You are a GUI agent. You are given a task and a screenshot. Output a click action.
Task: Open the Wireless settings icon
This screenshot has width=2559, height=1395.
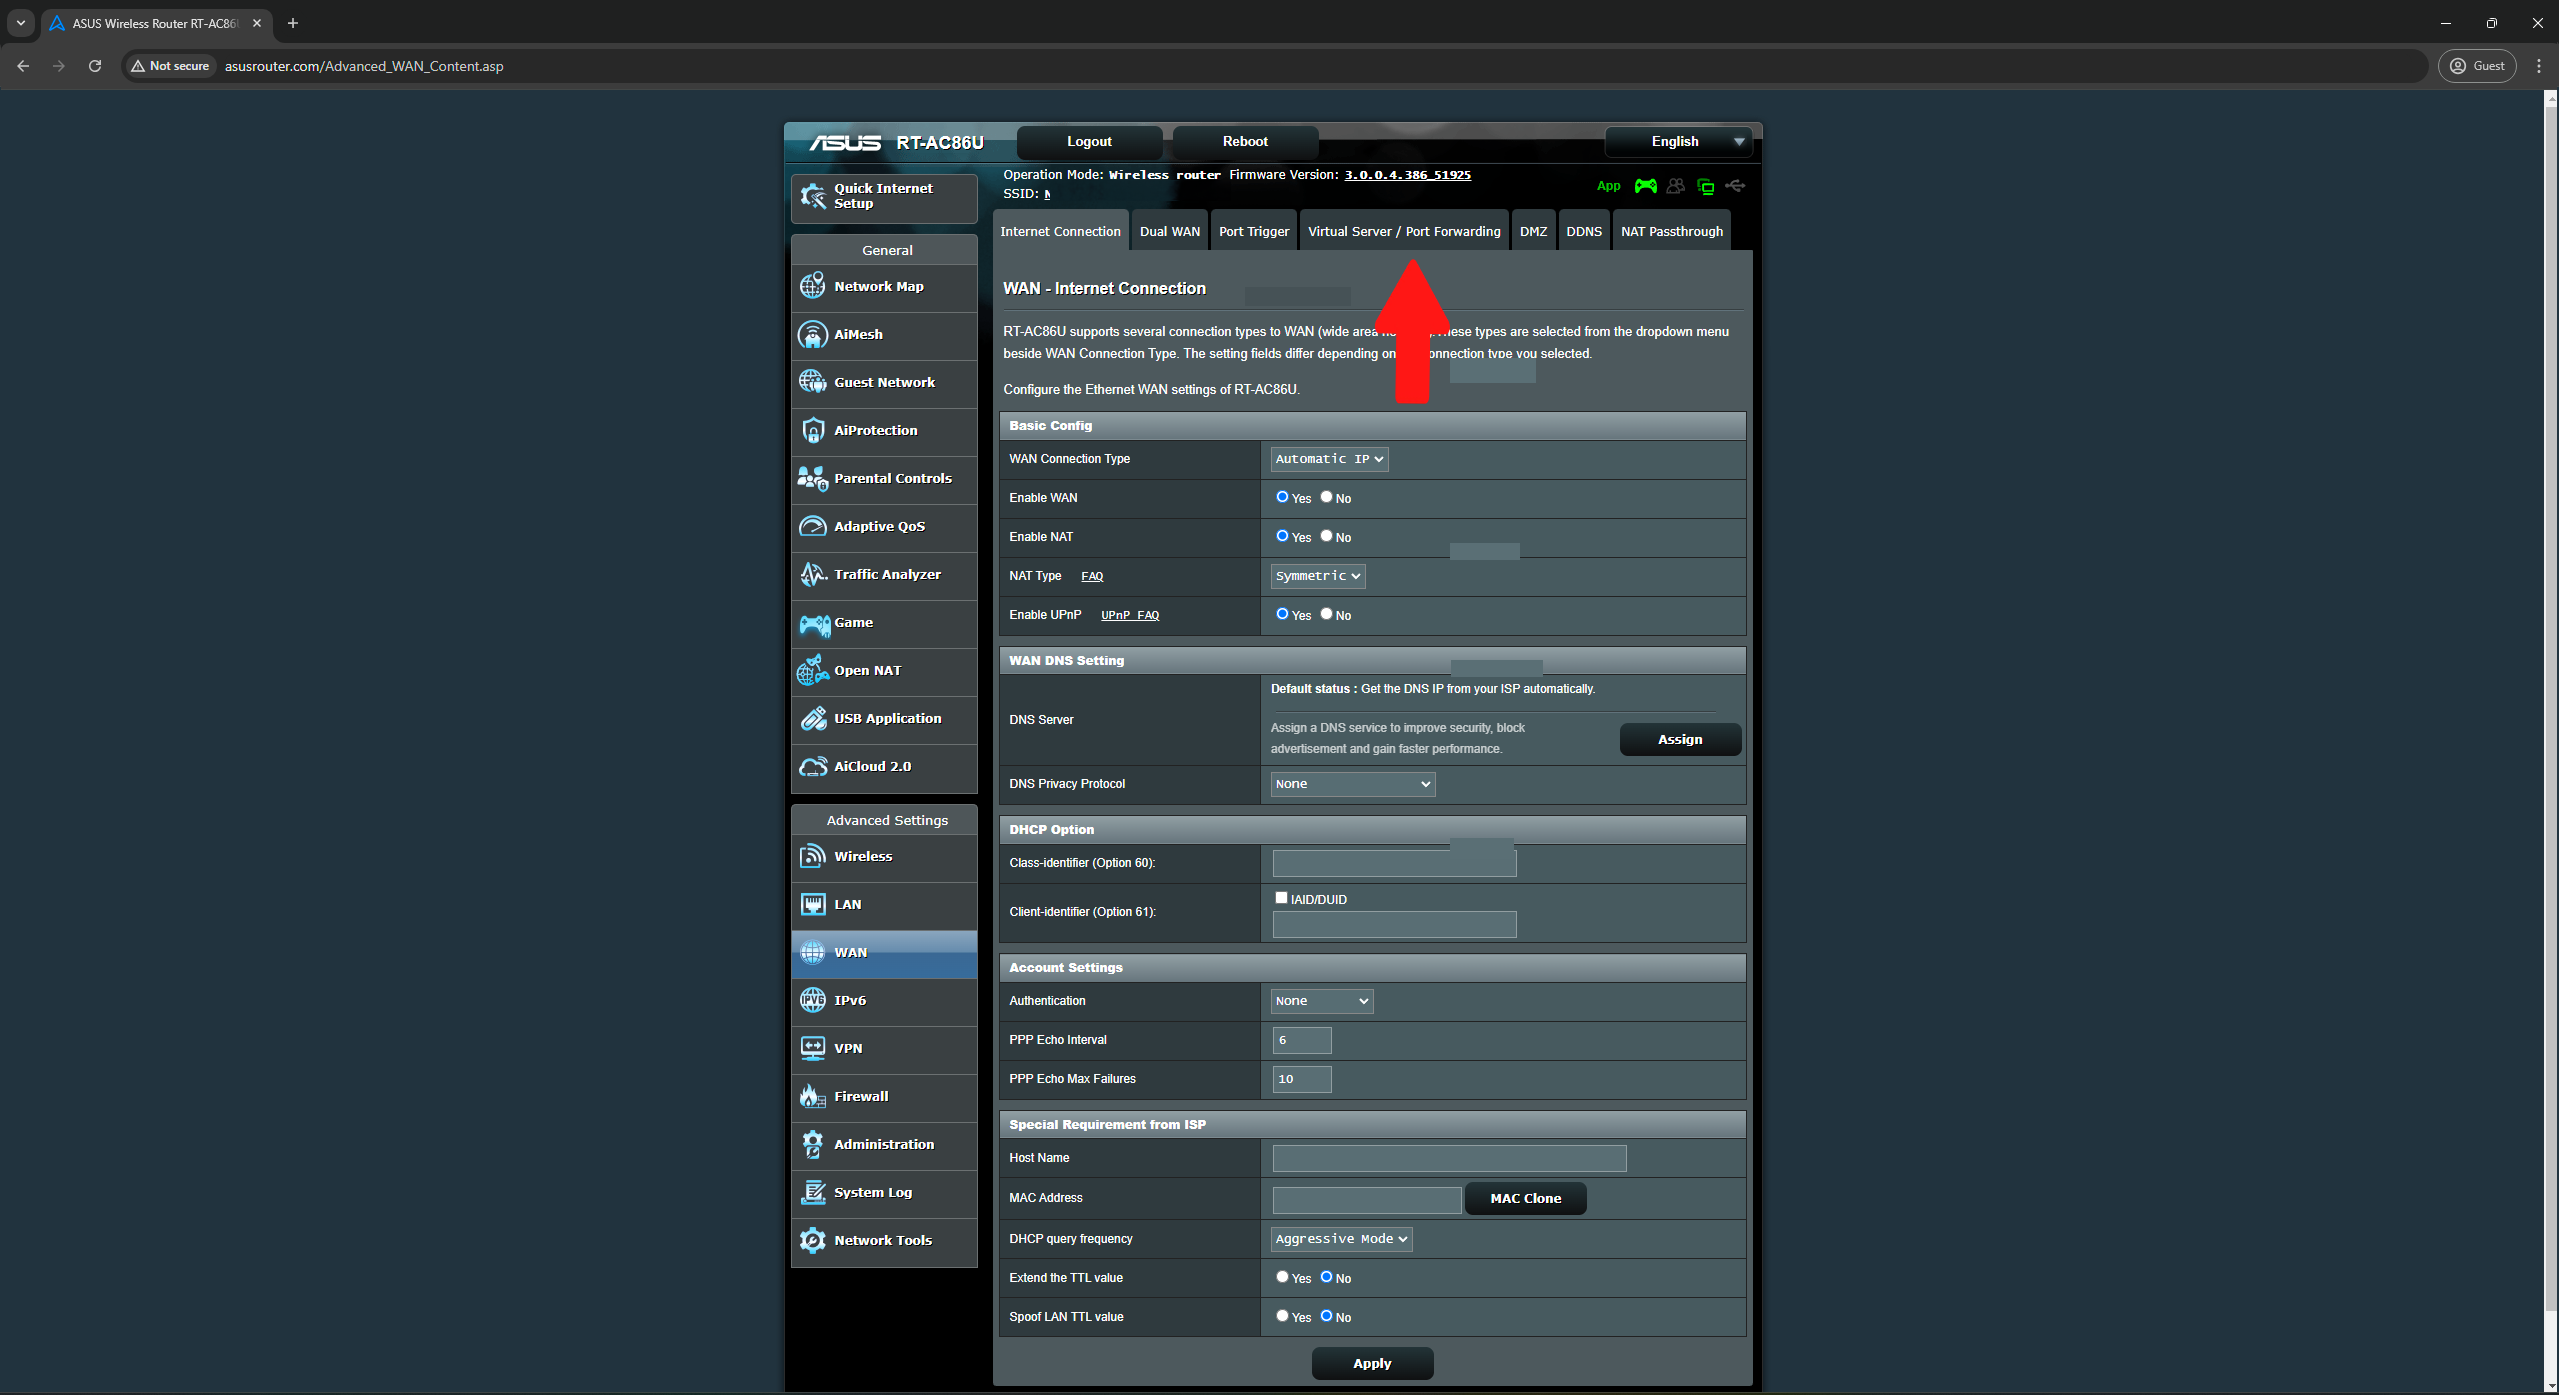[813, 856]
